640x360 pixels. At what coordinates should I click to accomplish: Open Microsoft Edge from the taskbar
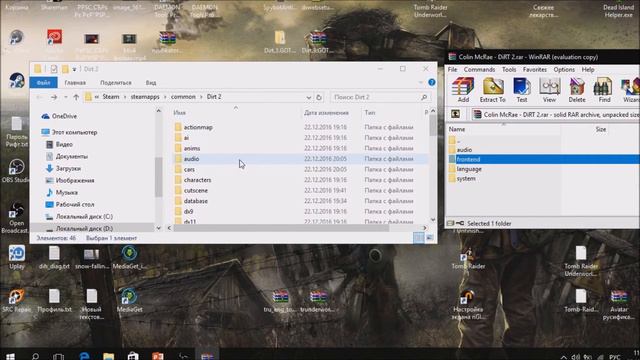(84, 356)
